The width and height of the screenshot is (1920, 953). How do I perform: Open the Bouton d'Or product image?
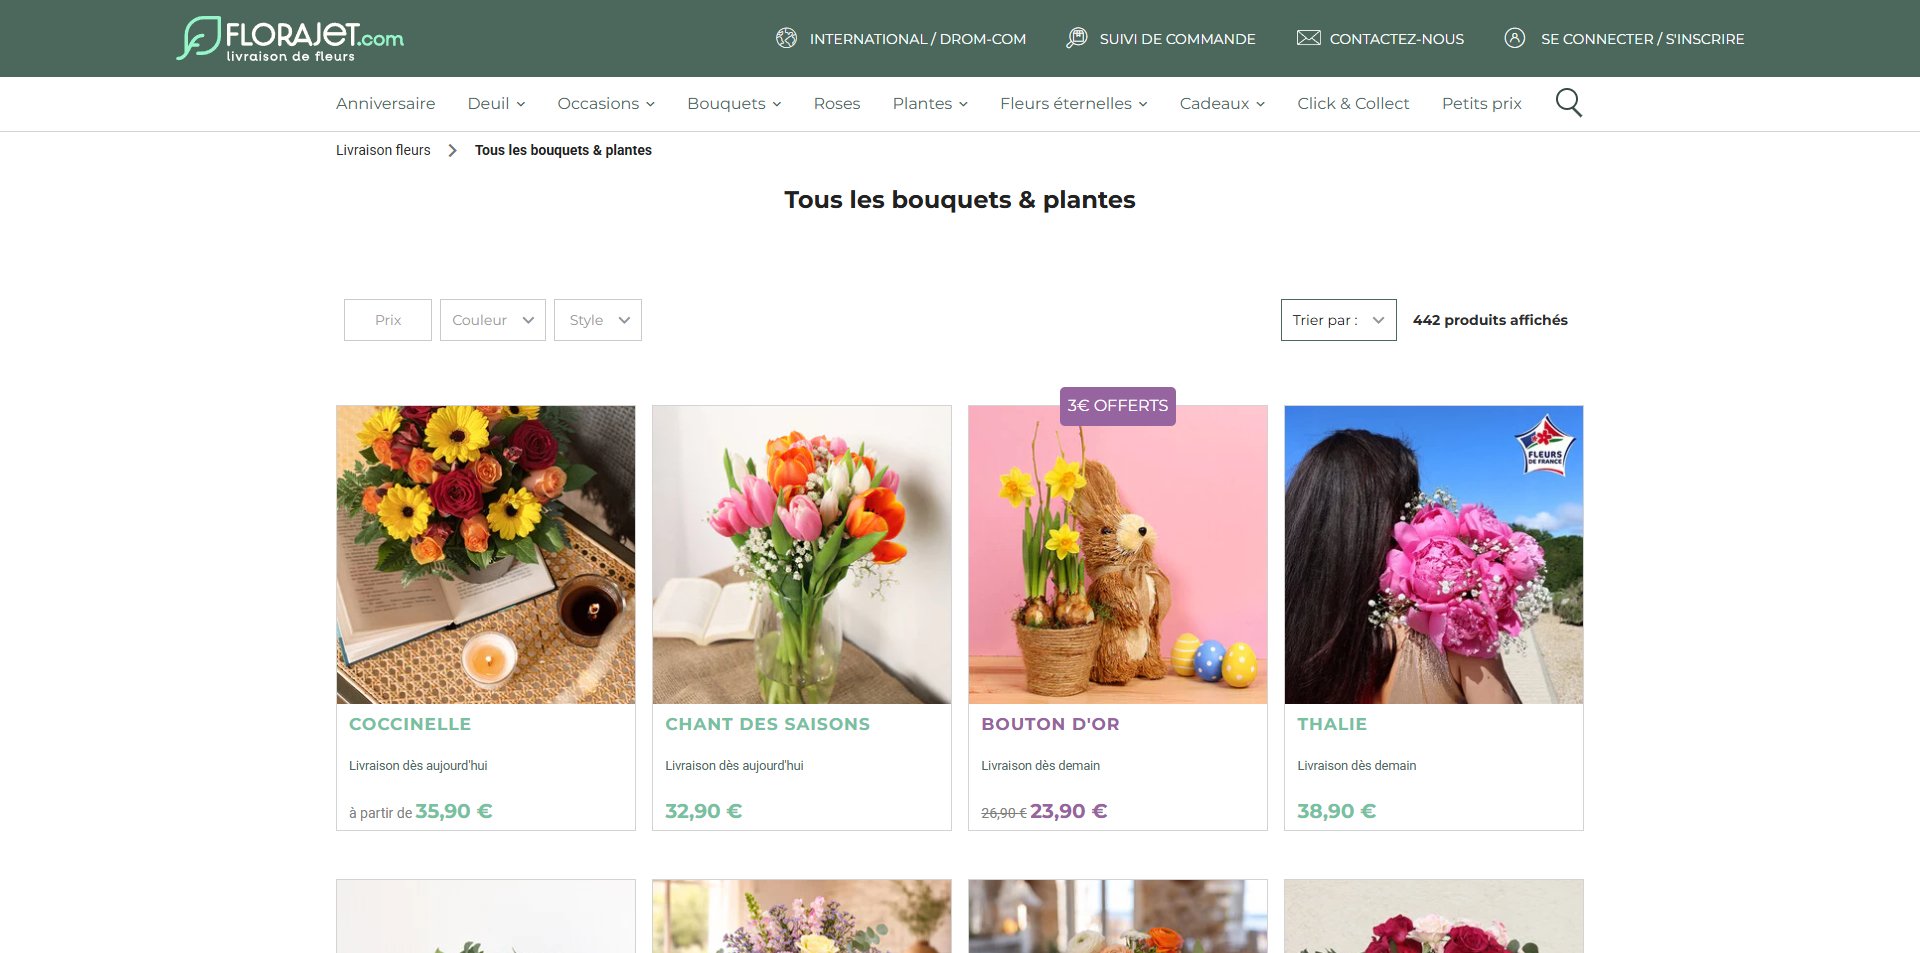coord(1118,555)
